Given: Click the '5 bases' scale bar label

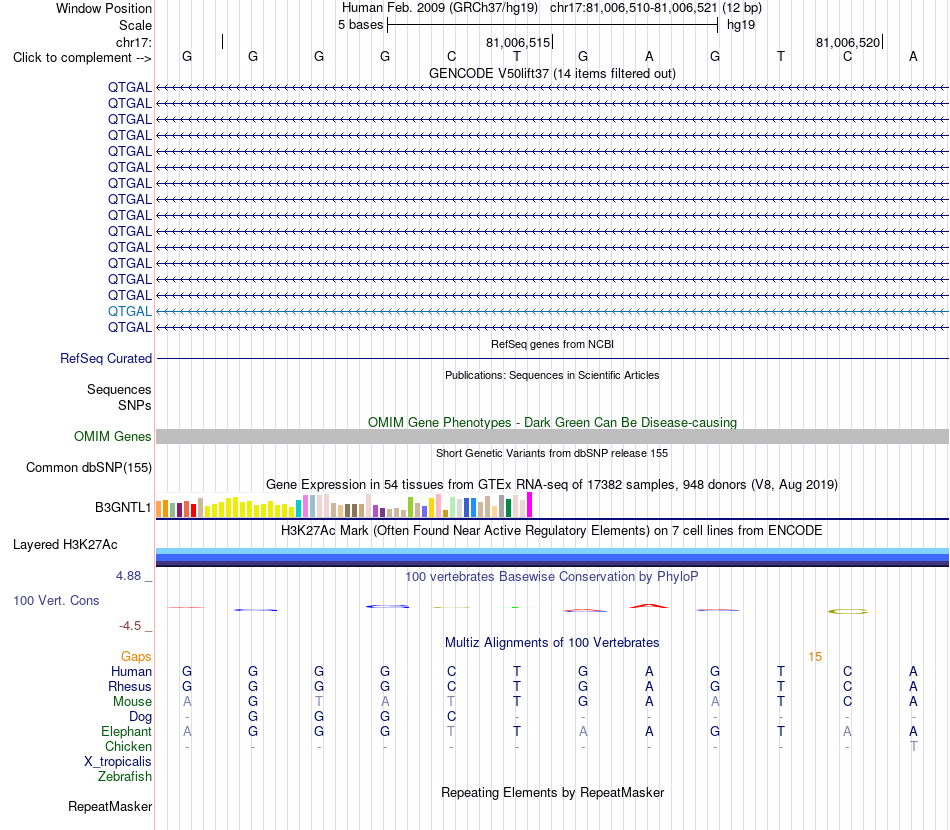Looking at the screenshot, I should pyautogui.click(x=360, y=25).
